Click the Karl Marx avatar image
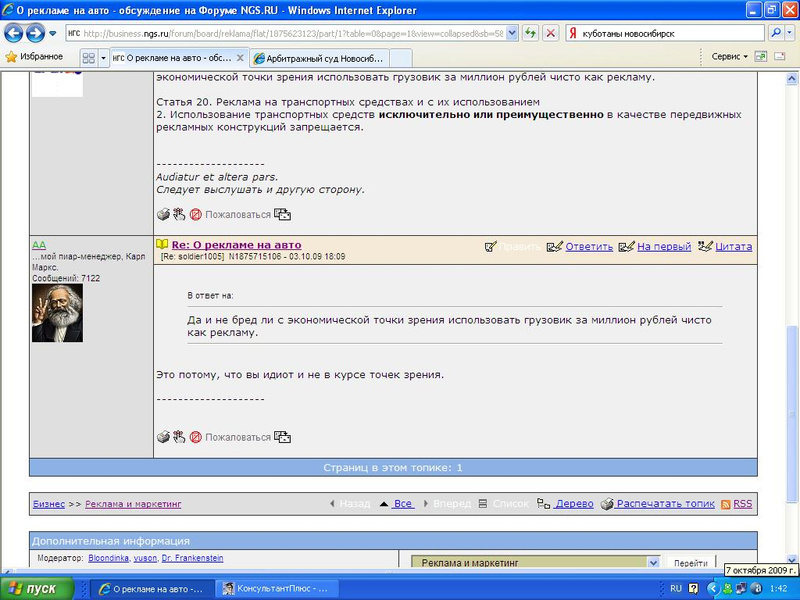Viewport: 800px width, 600px height. point(57,312)
